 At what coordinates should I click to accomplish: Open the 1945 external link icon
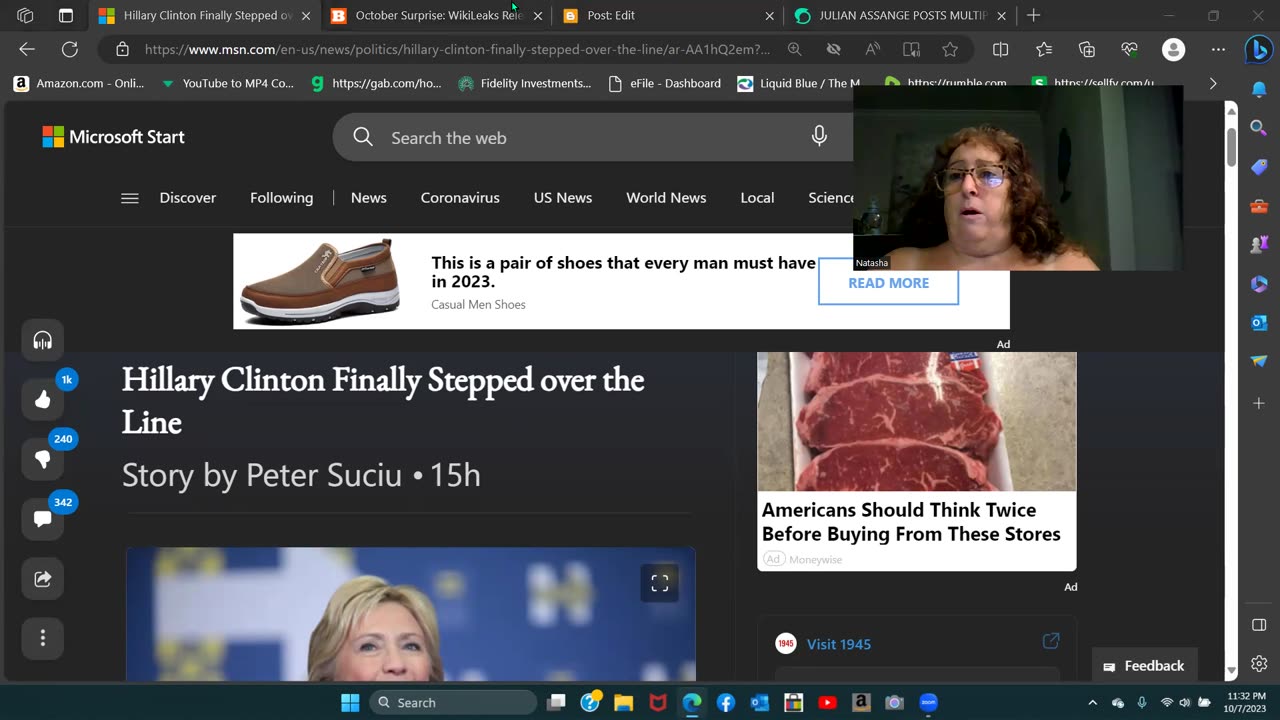pyautogui.click(x=1051, y=641)
